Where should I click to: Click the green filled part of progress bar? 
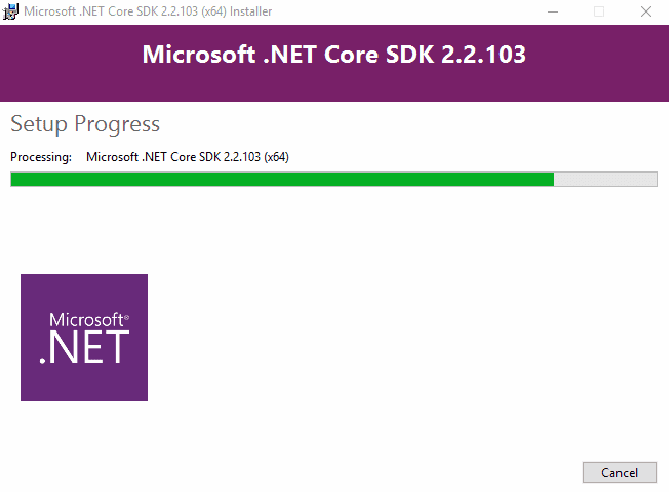(282, 179)
